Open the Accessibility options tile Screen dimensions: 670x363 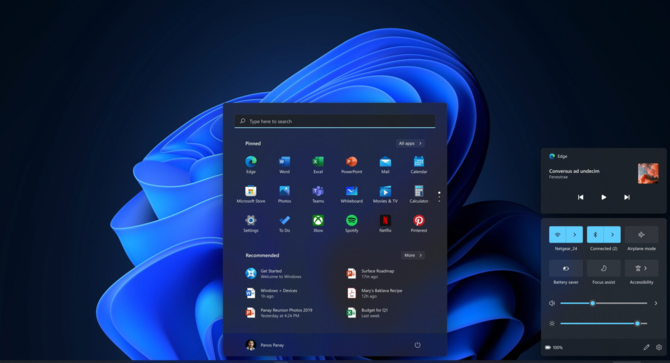641,268
